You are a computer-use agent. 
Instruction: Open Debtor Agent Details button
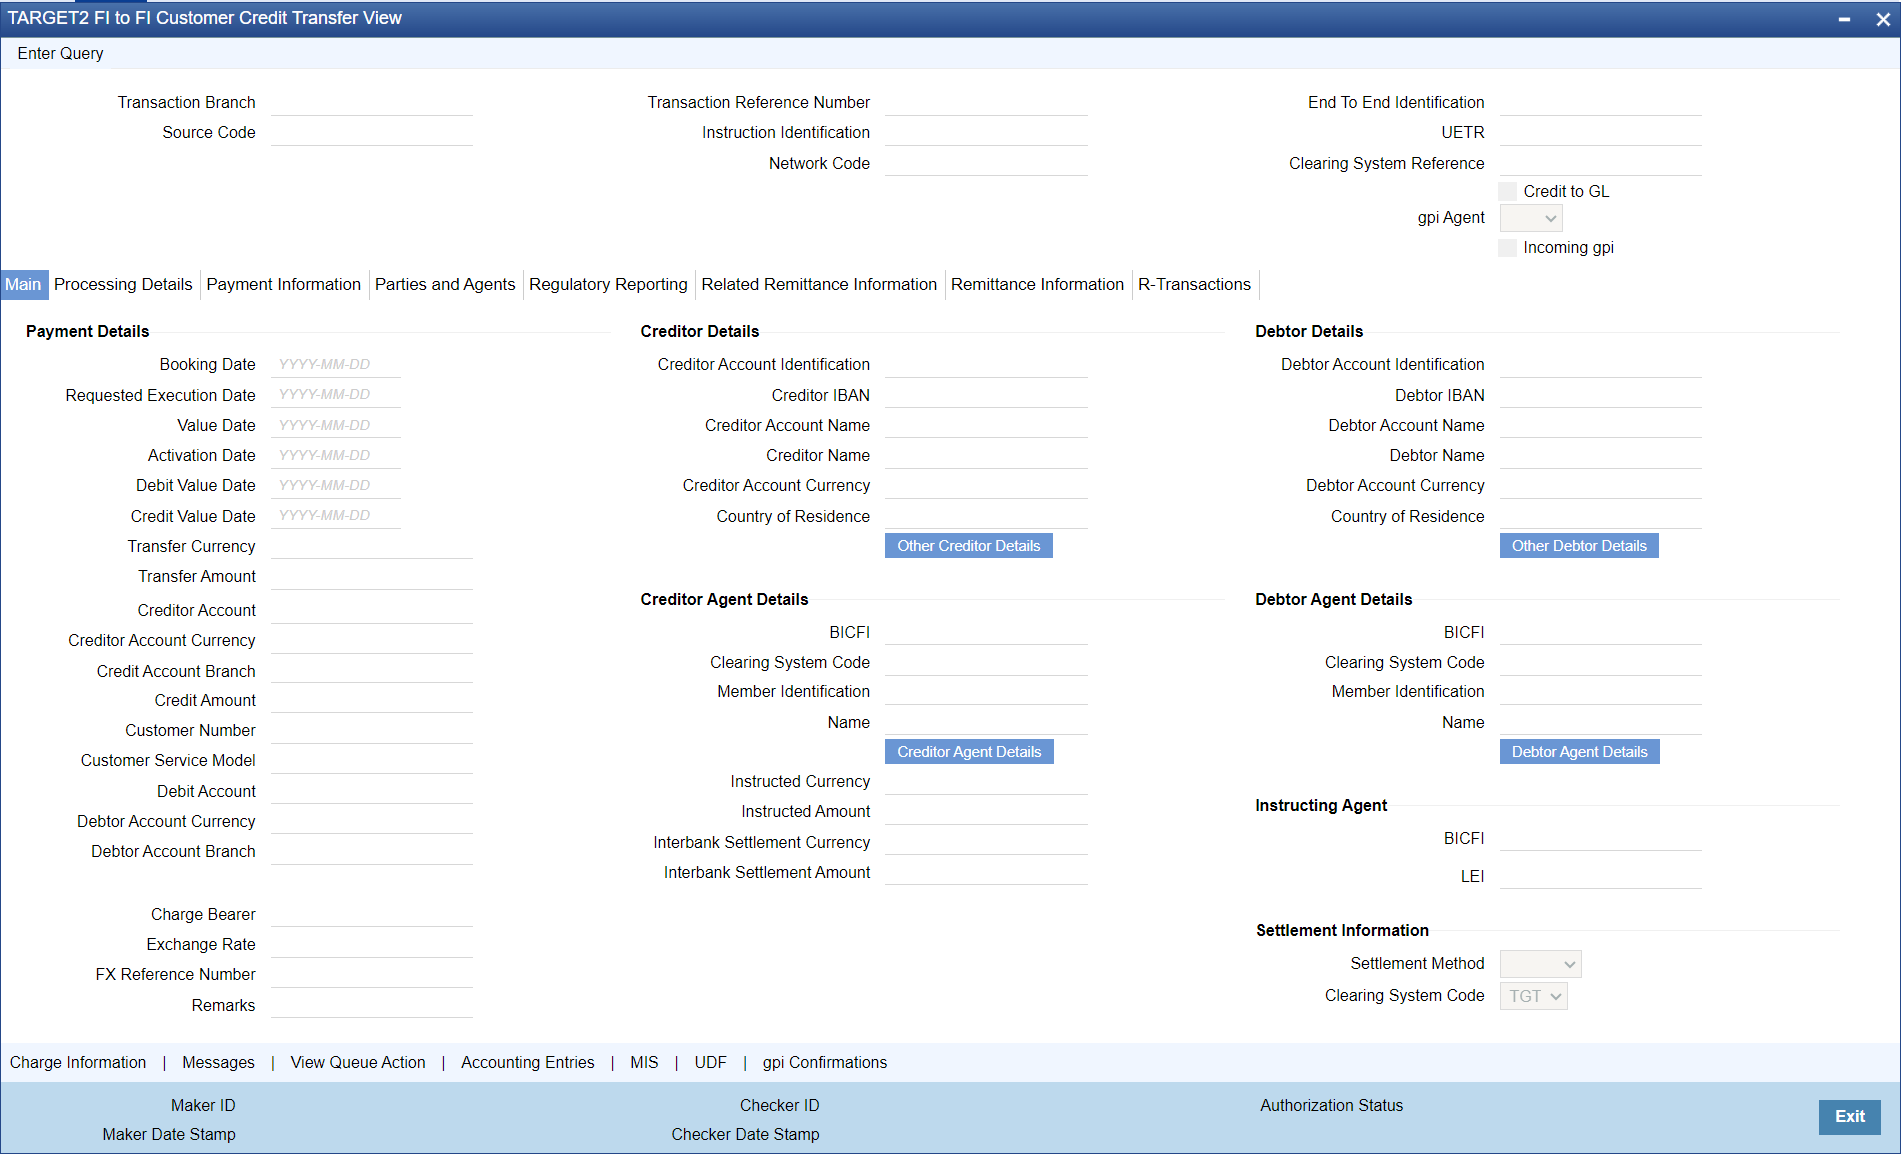pyautogui.click(x=1579, y=752)
